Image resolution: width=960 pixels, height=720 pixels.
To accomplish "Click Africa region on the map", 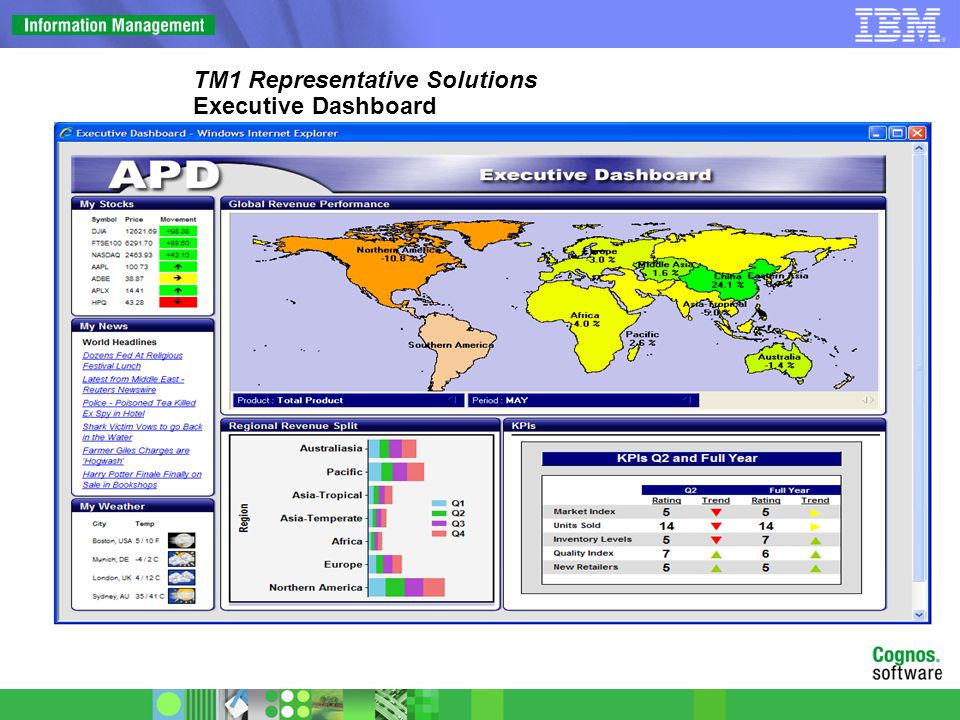I will click(582, 324).
